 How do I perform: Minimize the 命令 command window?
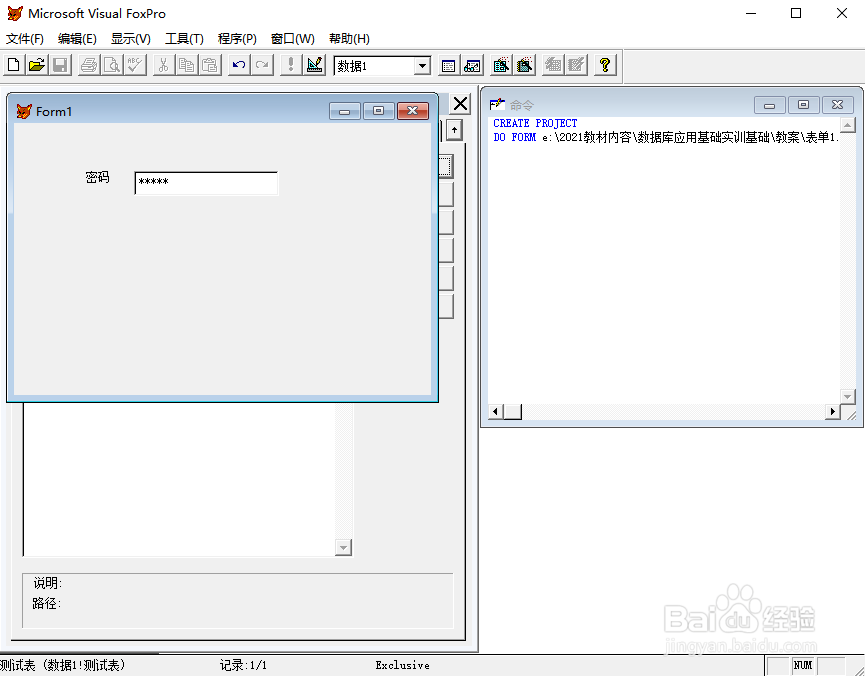click(770, 105)
